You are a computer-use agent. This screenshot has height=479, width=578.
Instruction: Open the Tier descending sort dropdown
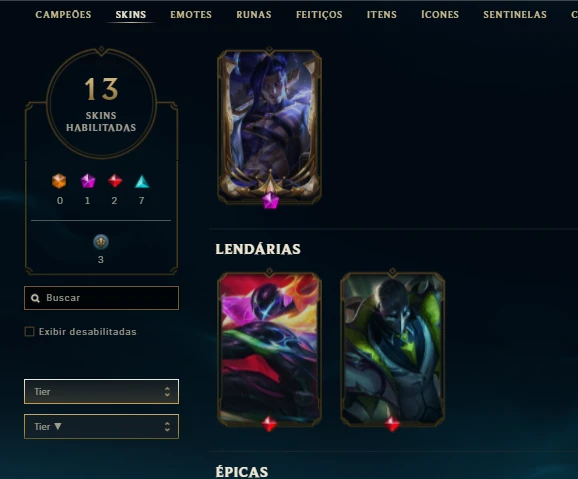coord(101,427)
